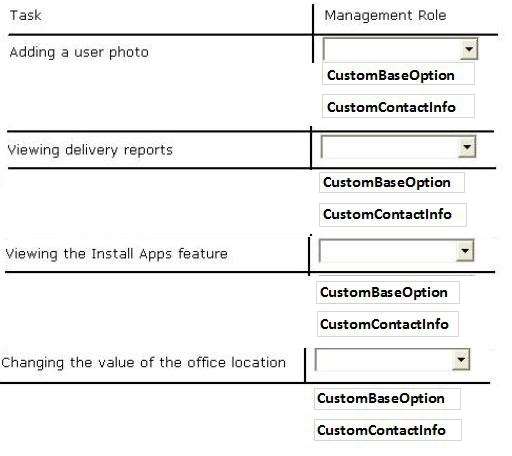Click the role field beside Adding a user photo
The image size is (512, 456).
coord(400,50)
